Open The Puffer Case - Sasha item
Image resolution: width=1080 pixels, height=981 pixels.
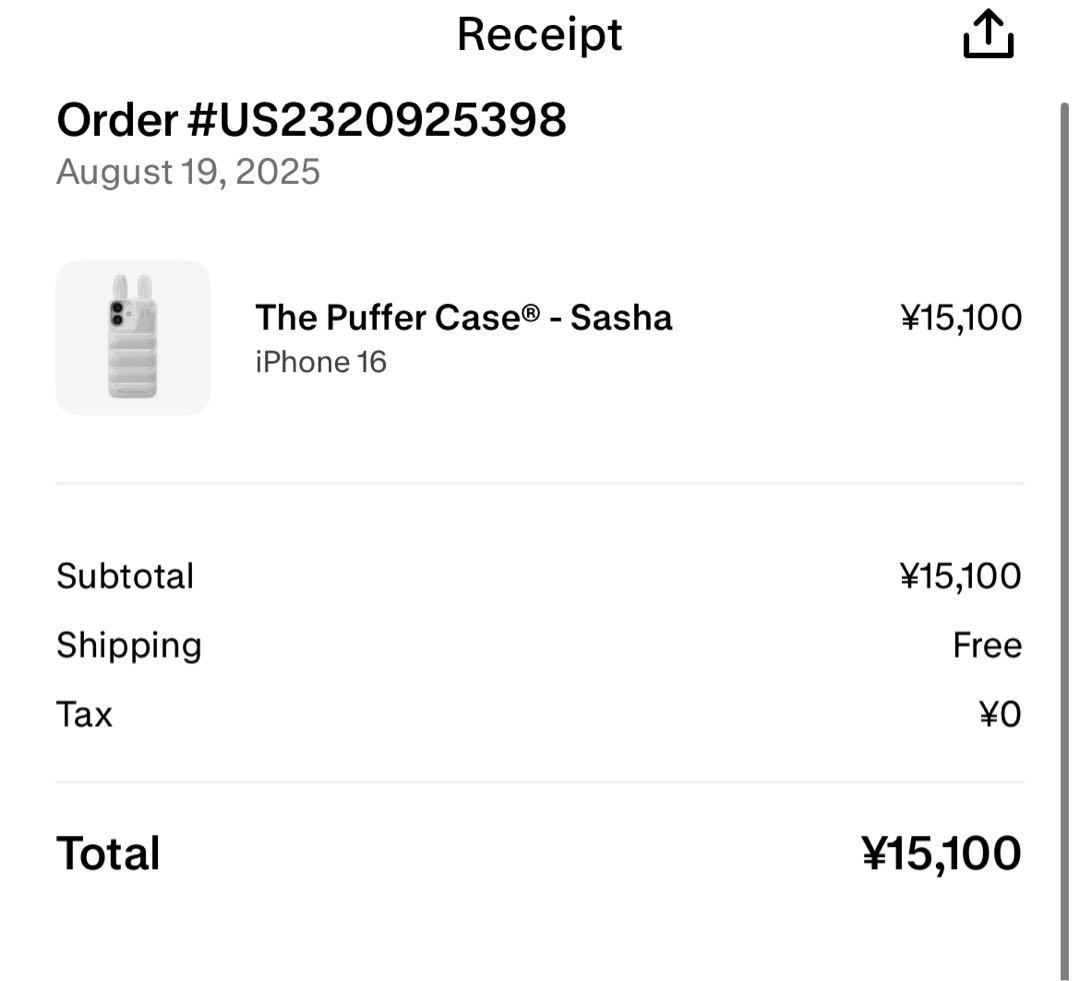463,318
